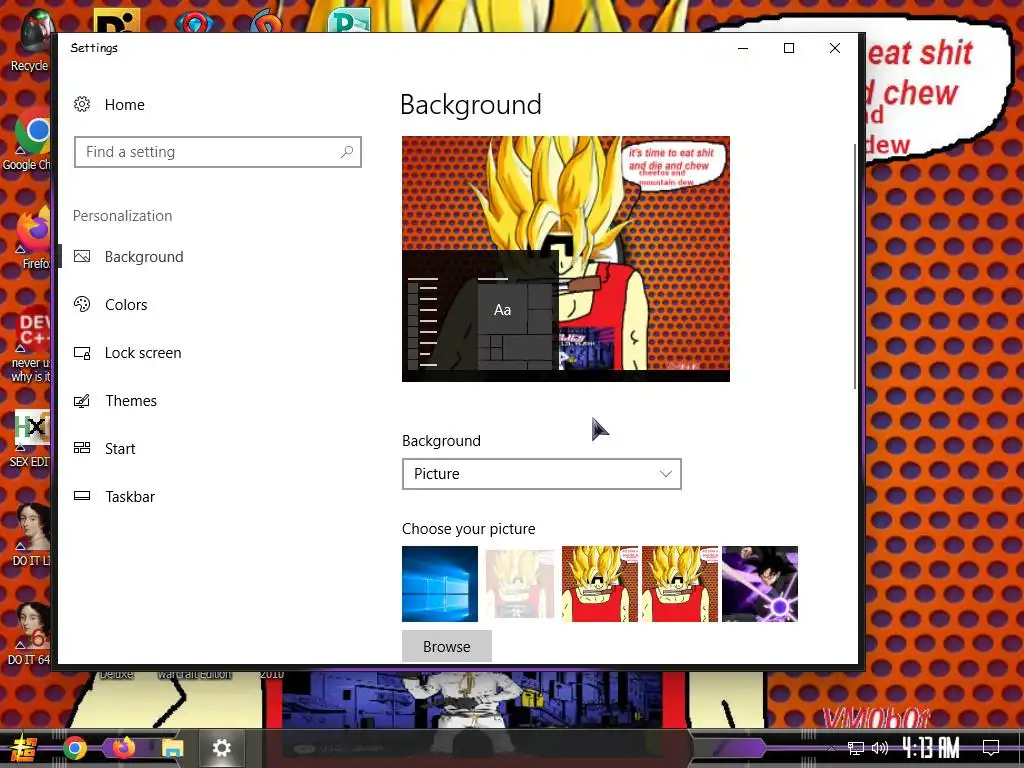Select the Google Chrome desktop shortcut
Screen dimensions: 1024x768
27,139
